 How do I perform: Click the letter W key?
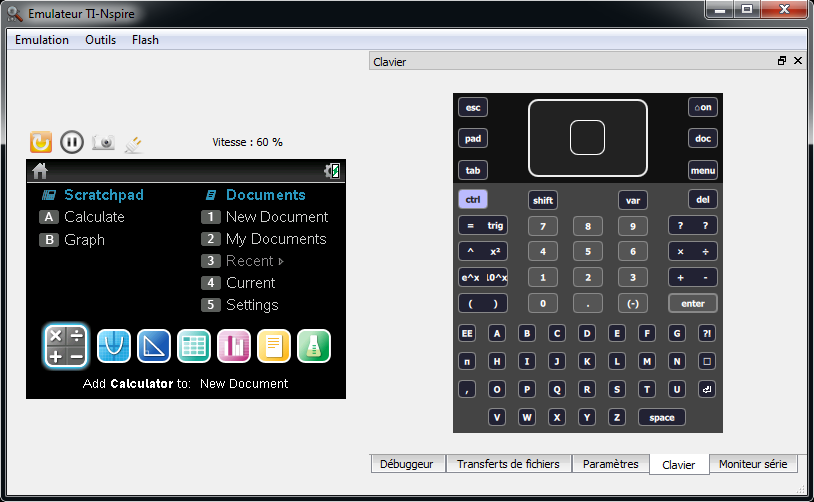(x=527, y=417)
